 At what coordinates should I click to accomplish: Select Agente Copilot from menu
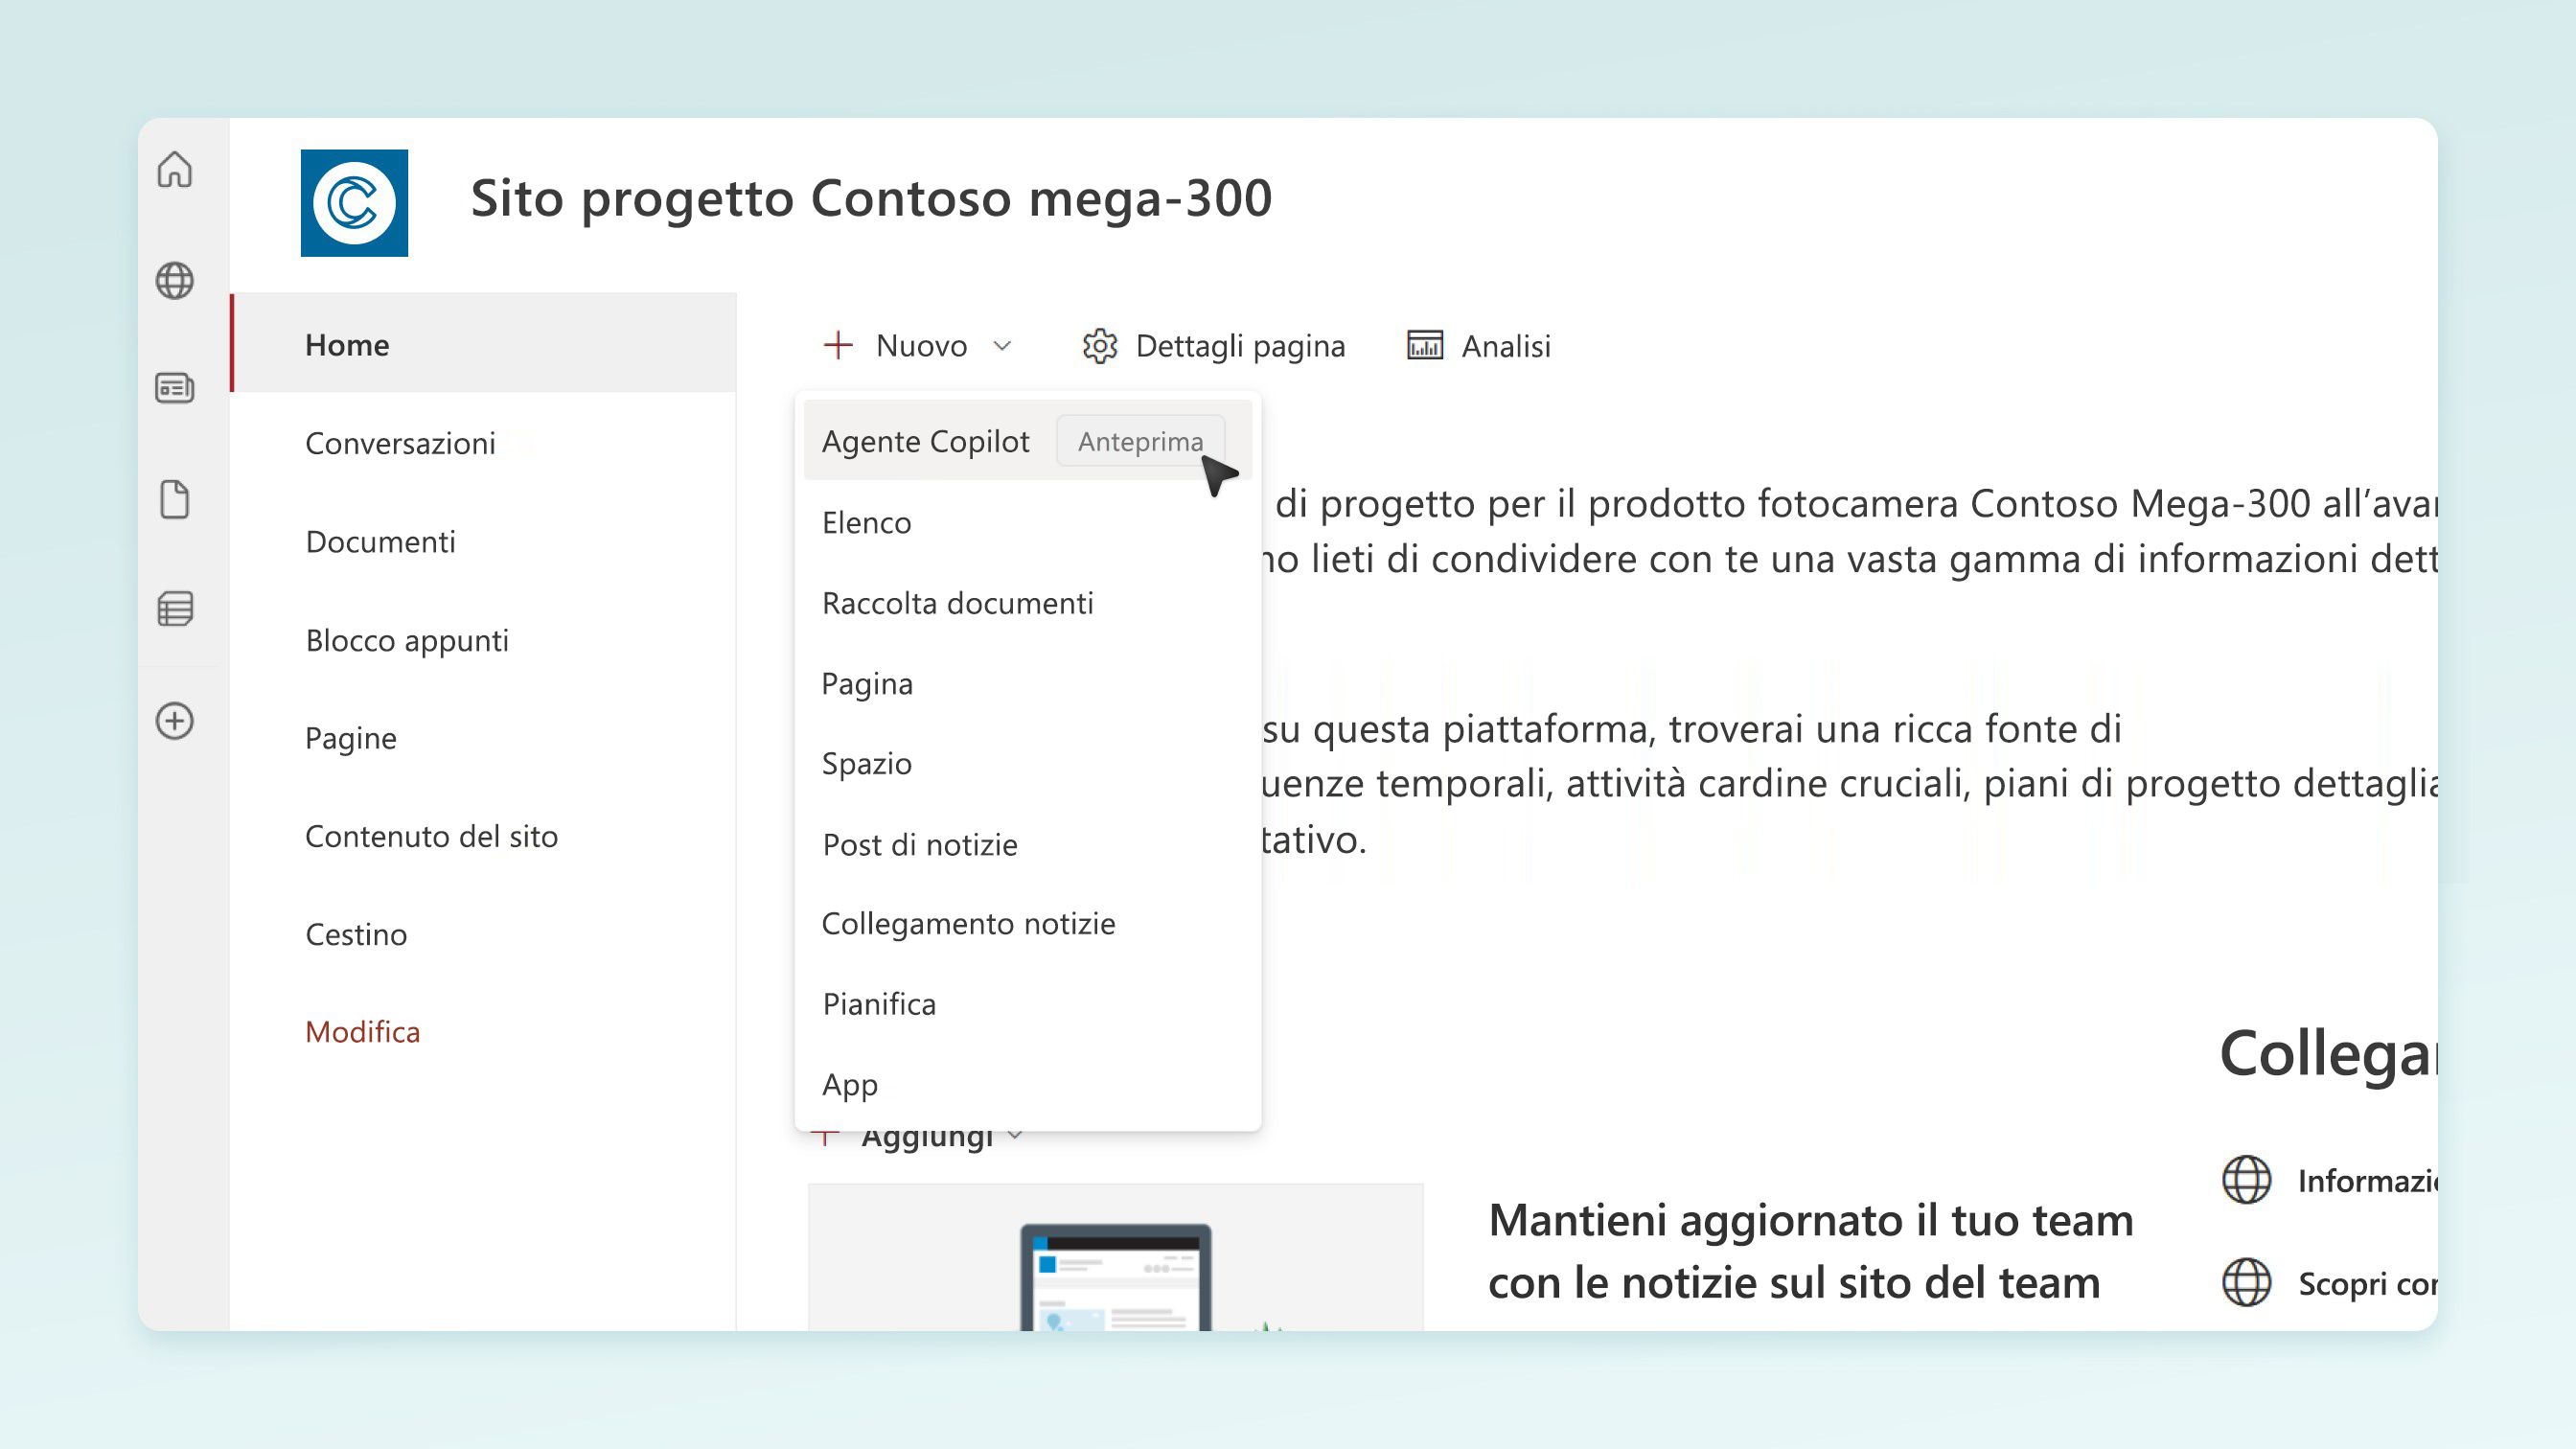click(x=926, y=441)
